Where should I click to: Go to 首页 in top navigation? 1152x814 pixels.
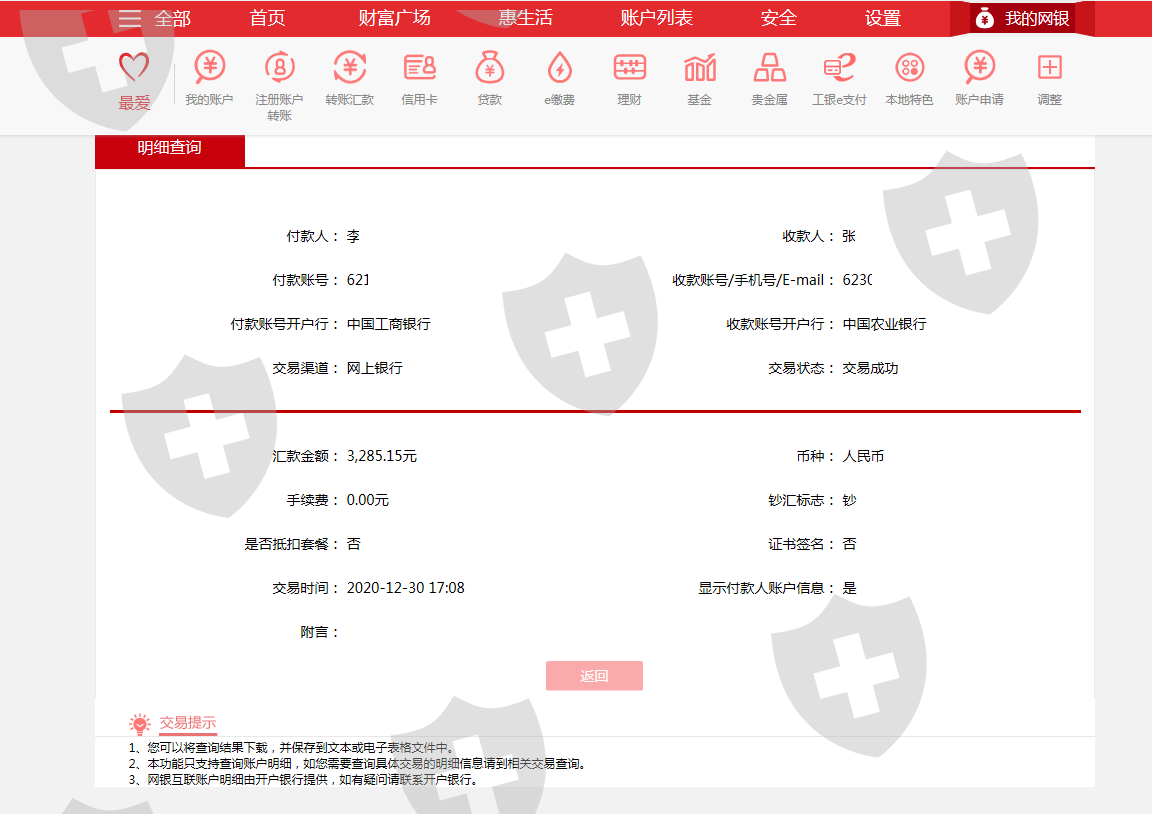coord(267,18)
